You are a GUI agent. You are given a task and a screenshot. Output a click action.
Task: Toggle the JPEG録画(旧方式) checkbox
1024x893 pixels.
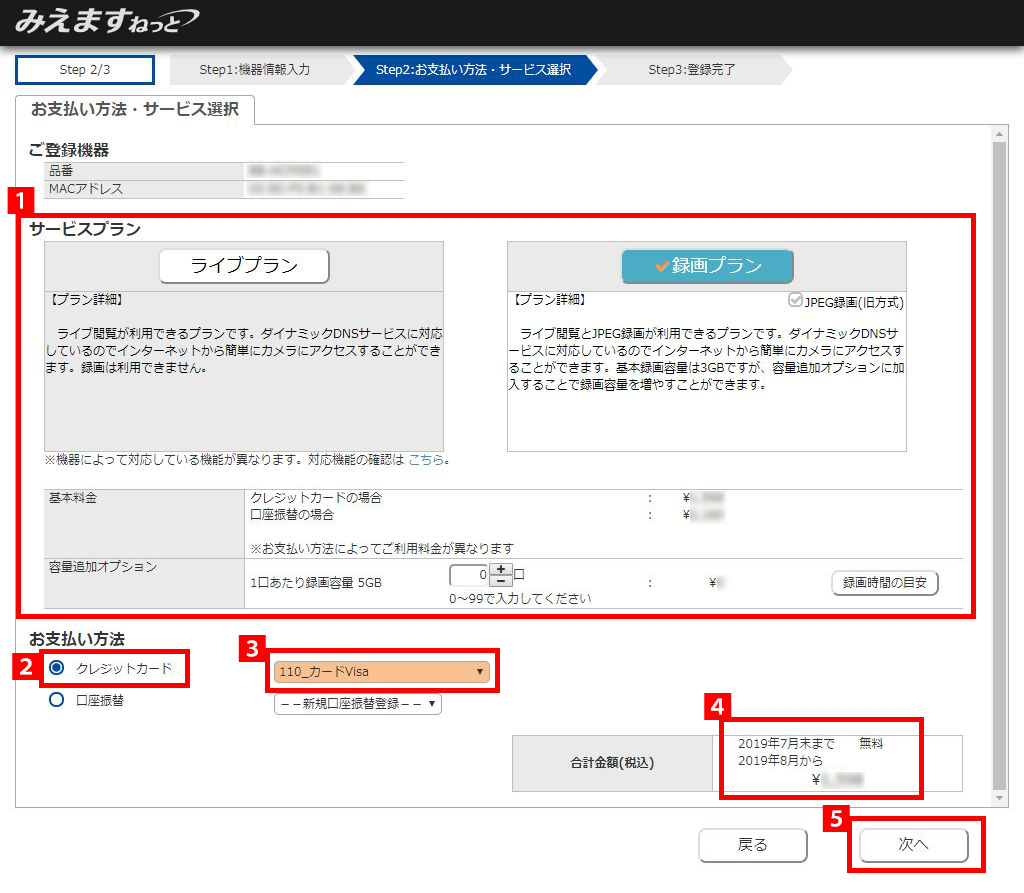[x=796, y=302]
